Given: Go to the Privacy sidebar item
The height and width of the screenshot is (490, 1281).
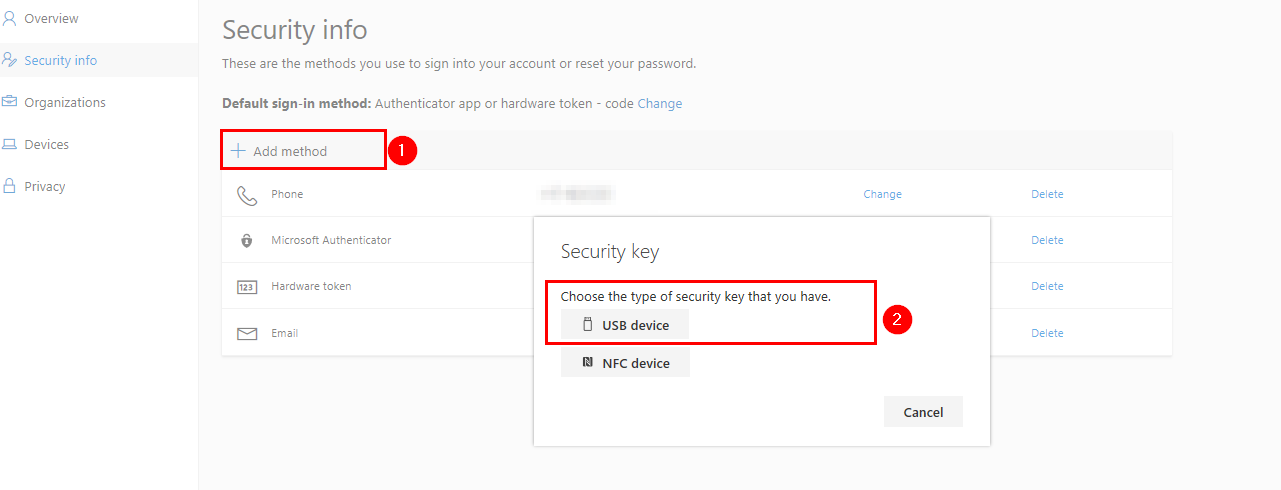Looking at the screenshot, I should [x=44, y=186].
